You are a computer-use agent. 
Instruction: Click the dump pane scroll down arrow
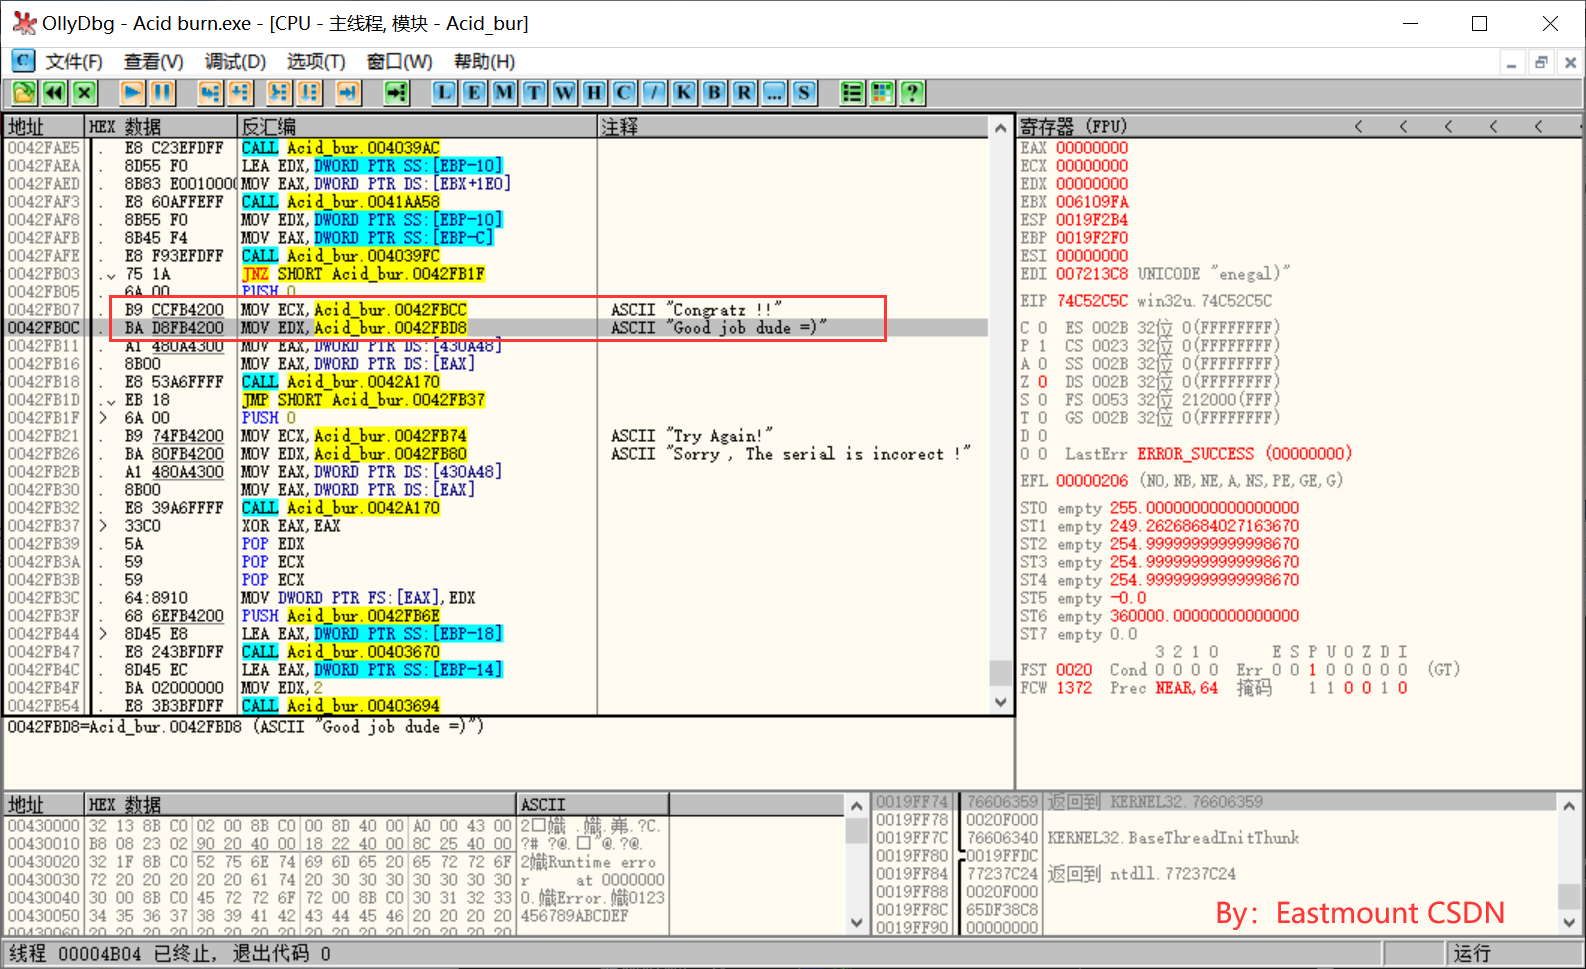[856, 923]
